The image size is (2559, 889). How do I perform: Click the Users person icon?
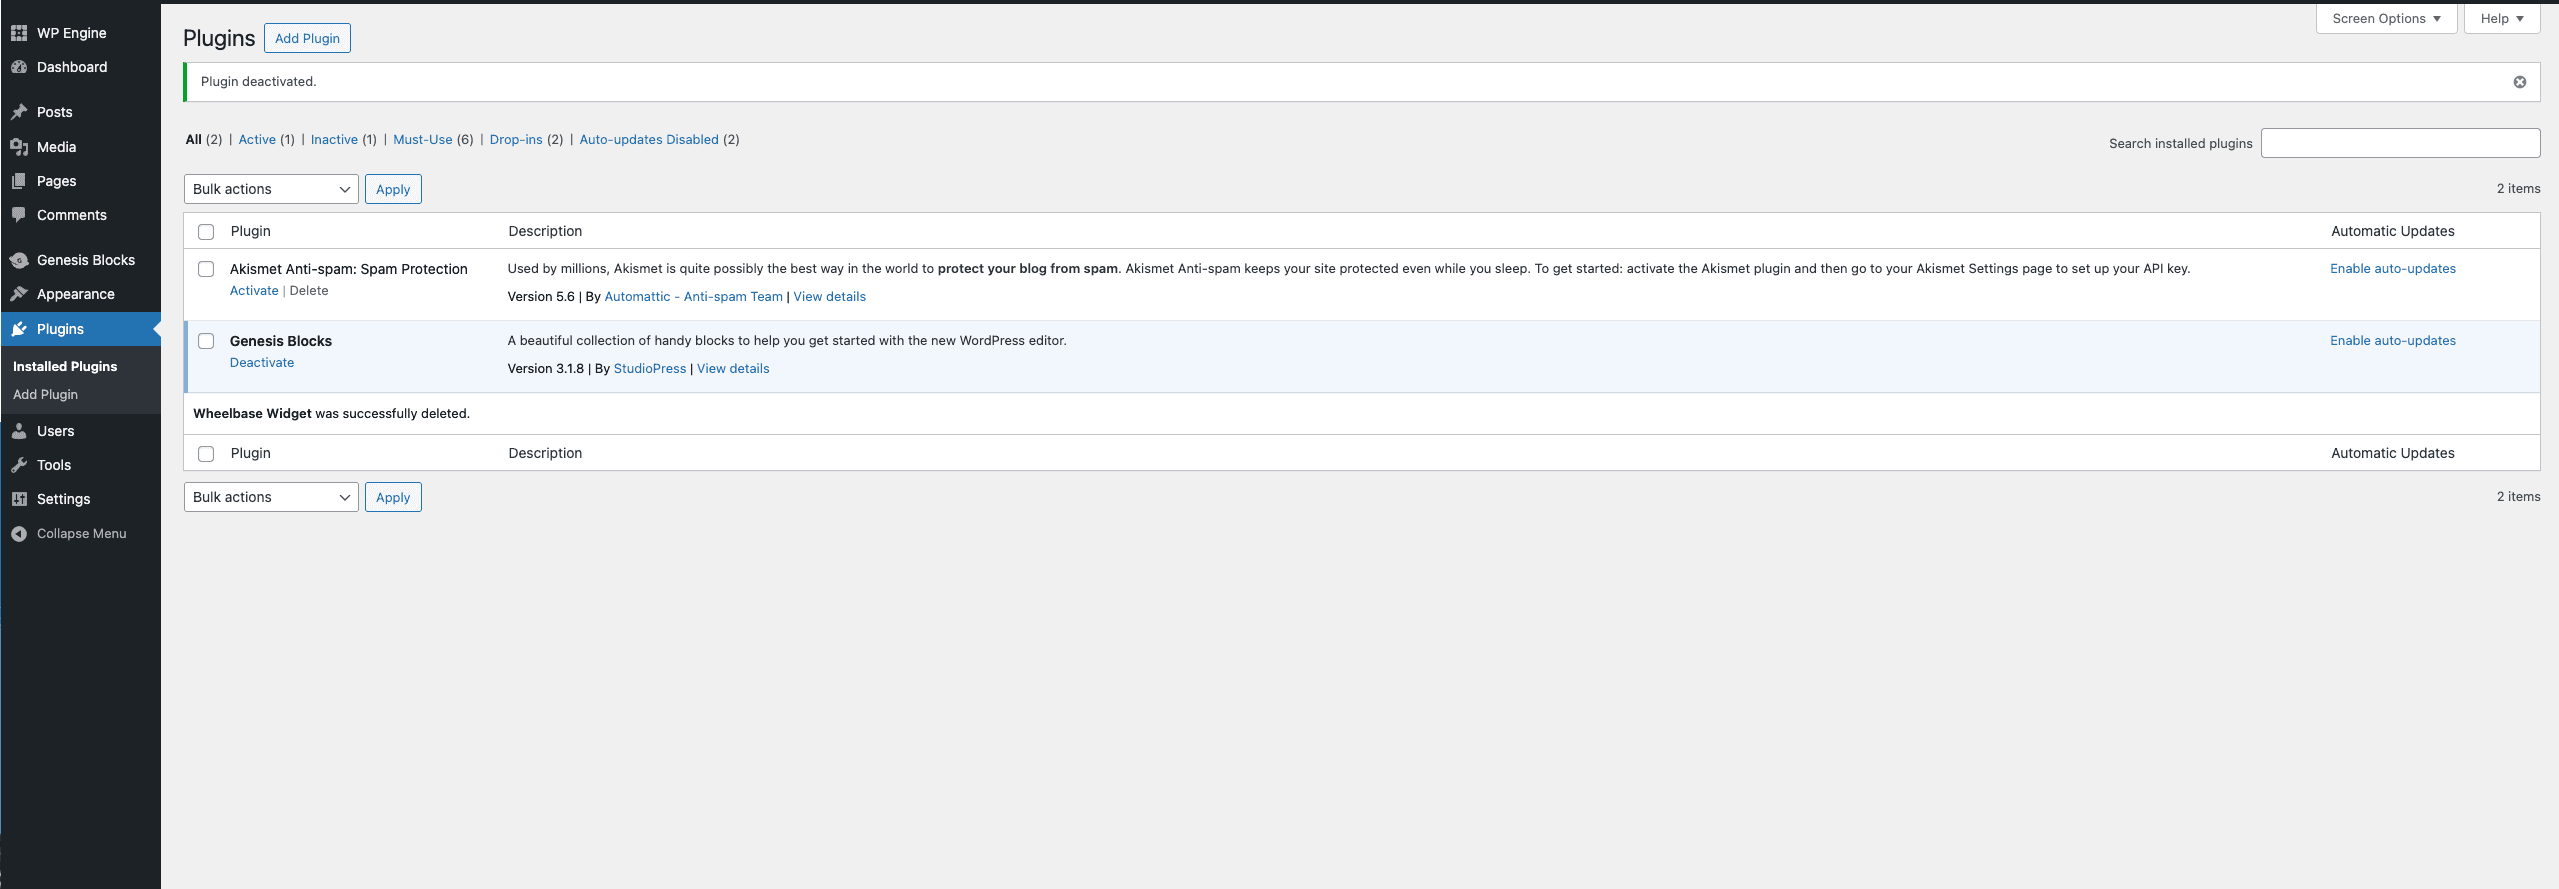pos(19,431)
